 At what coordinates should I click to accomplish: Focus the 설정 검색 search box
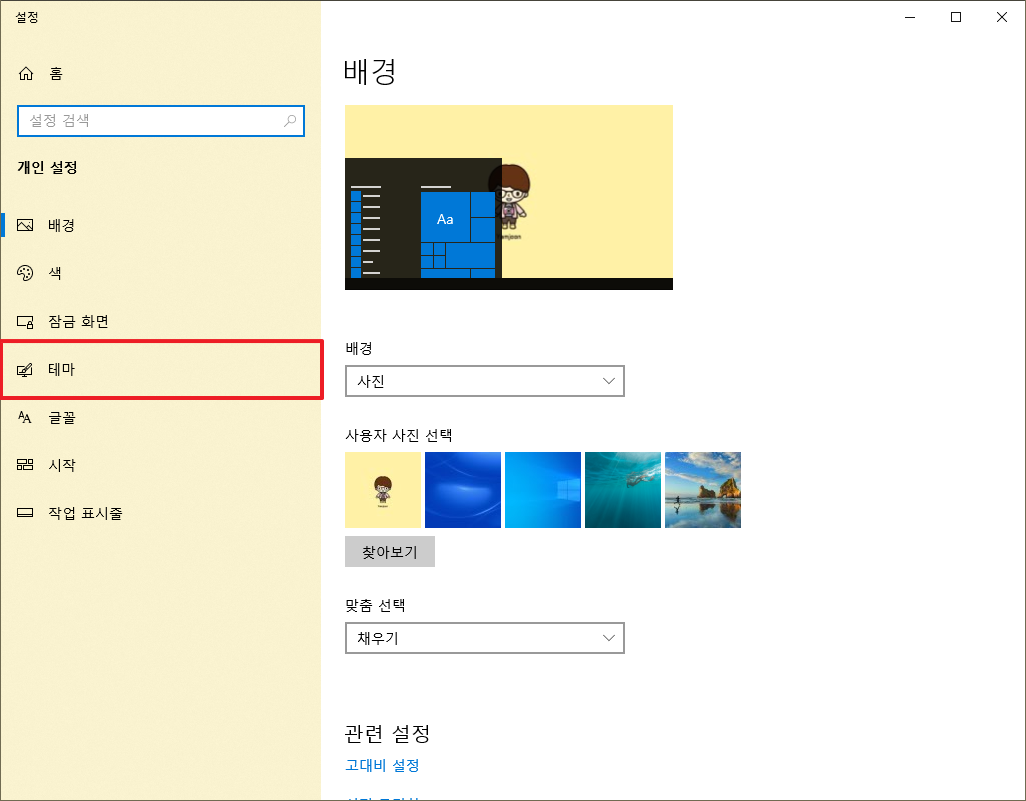(160, 120)
